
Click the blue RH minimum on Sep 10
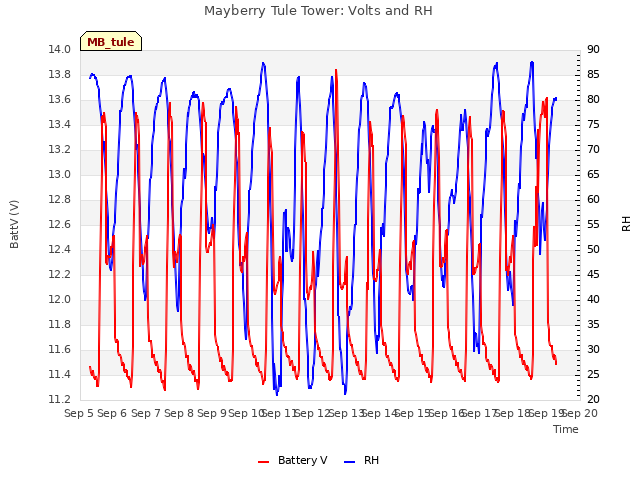277,393
